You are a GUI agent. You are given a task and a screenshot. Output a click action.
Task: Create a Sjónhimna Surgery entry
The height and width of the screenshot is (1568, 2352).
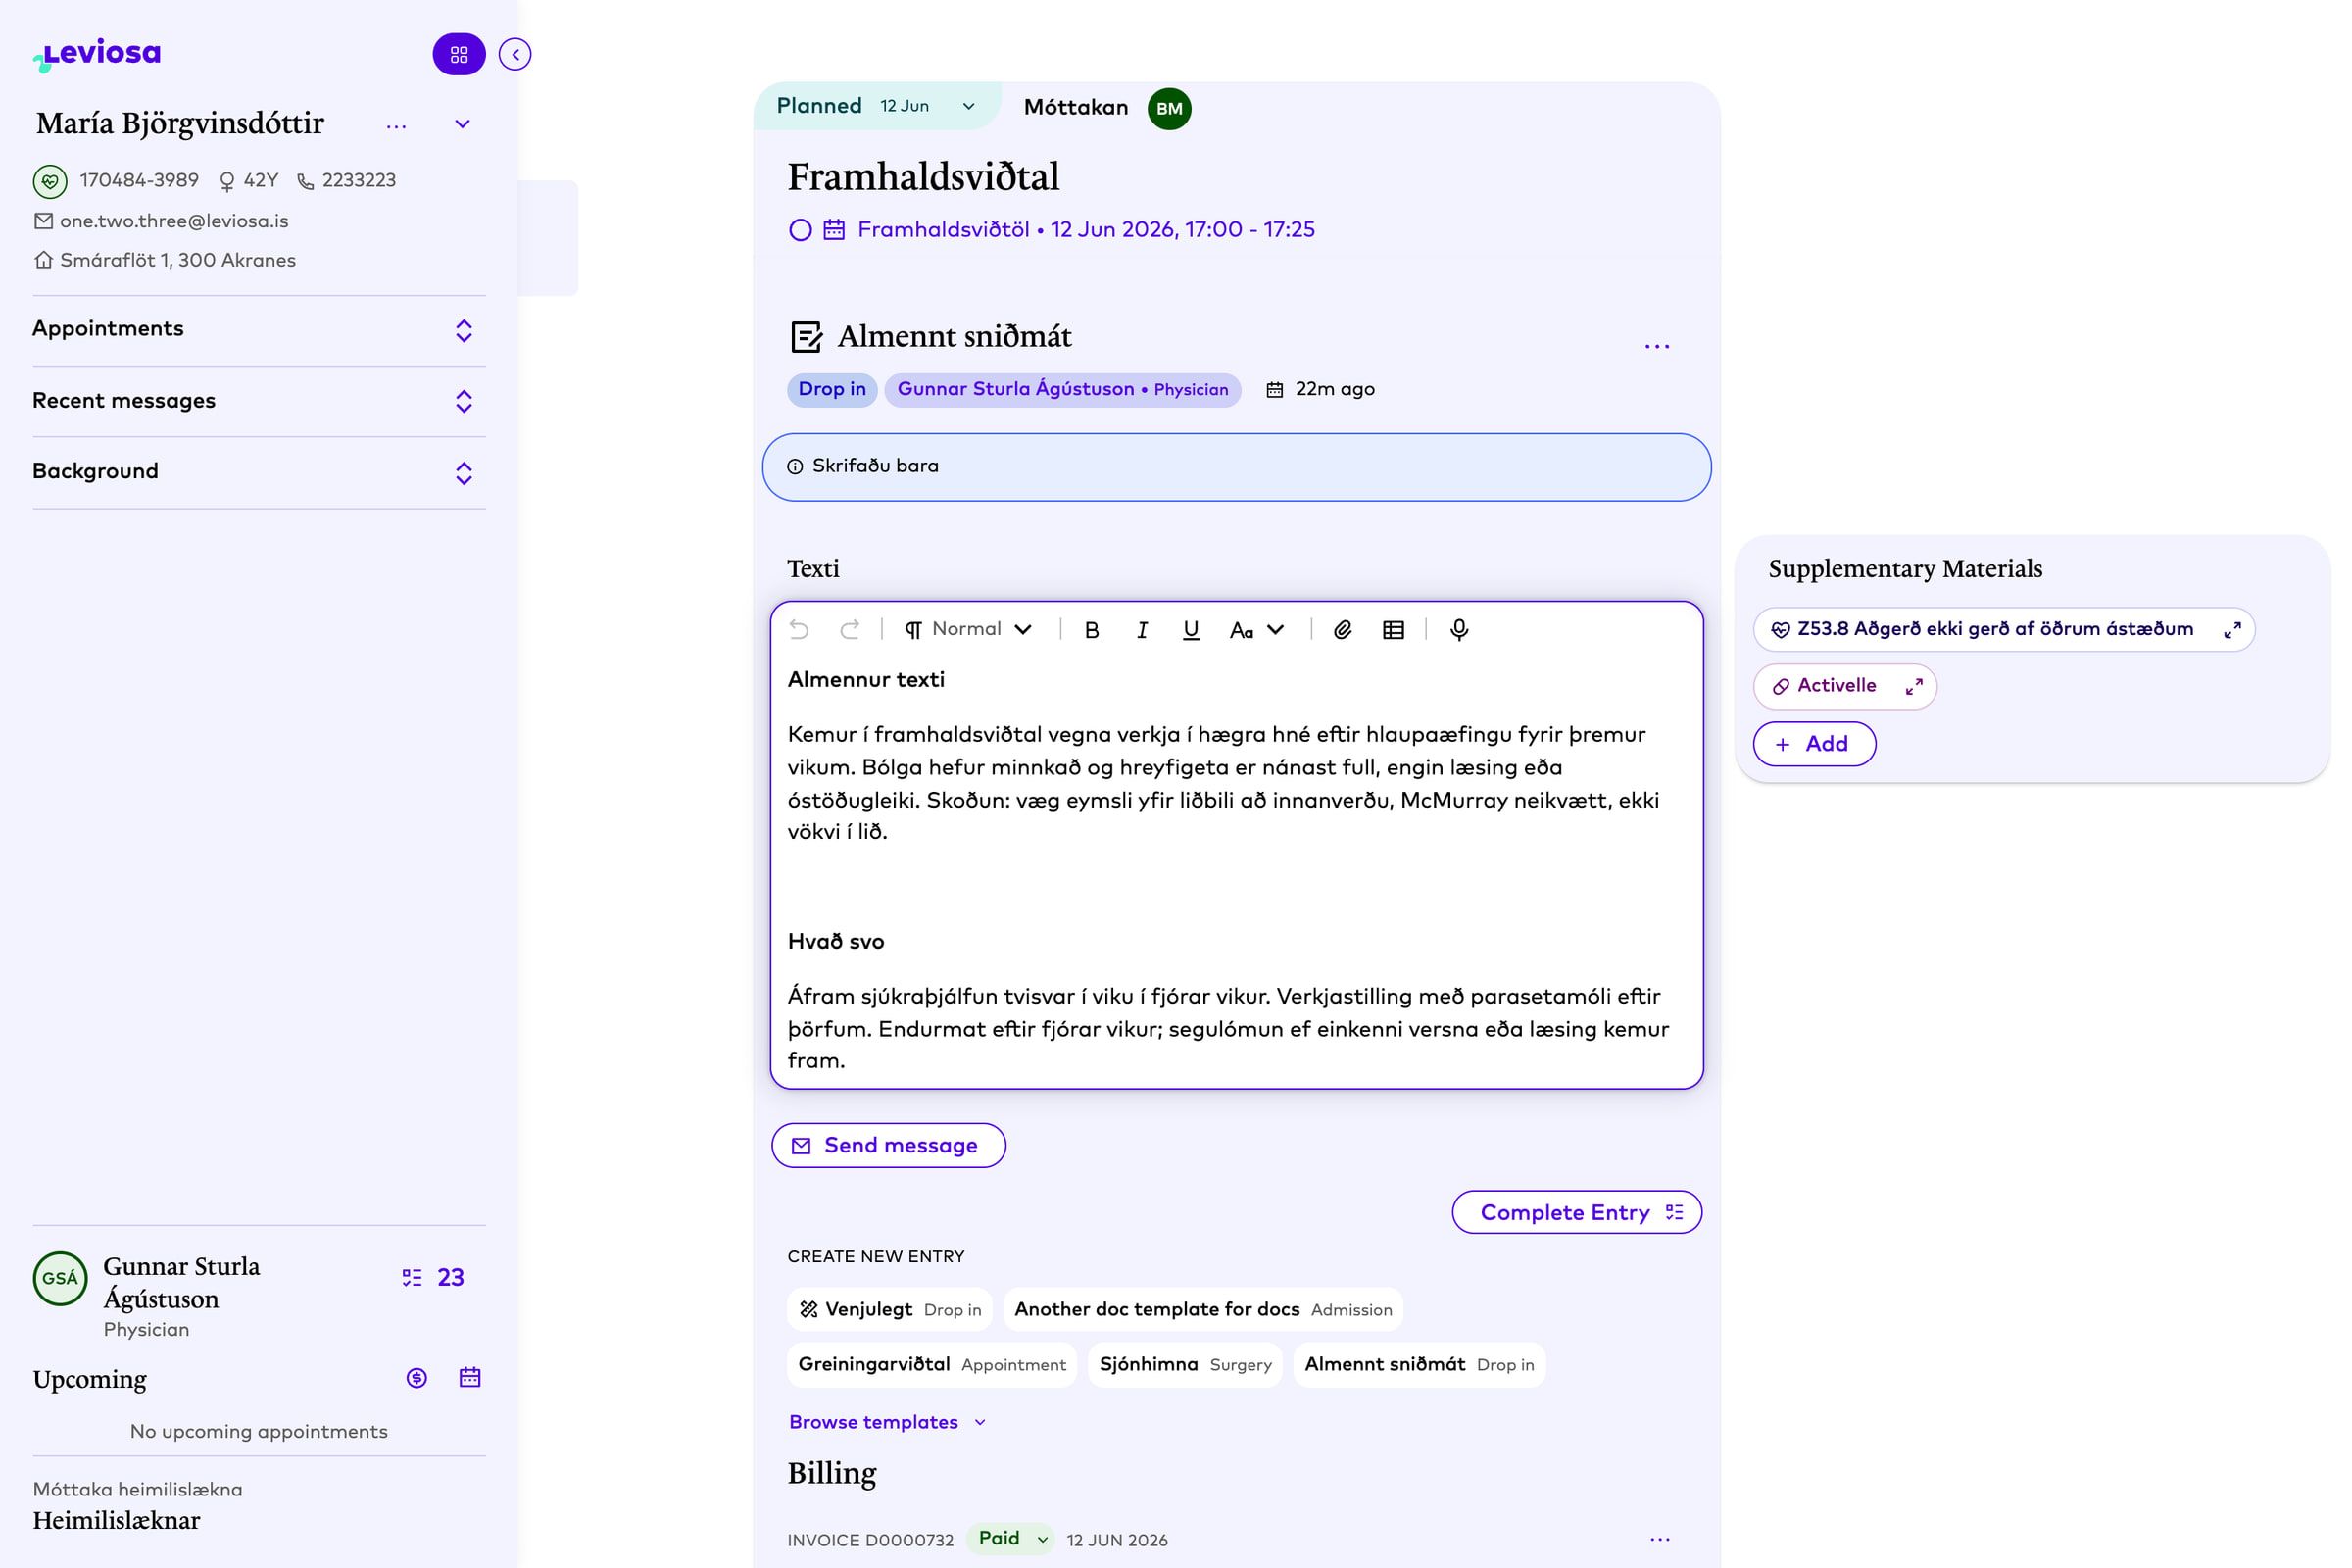pyautogui.click(x=1185, y=1365)
